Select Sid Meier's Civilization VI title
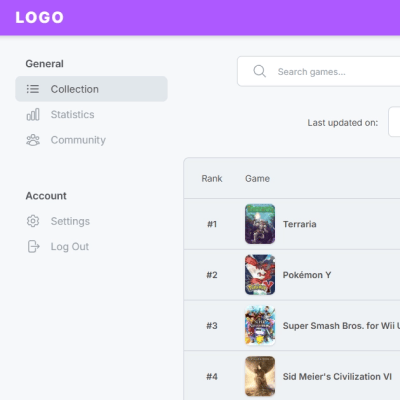The height and width of the screenshot is (400, 400). click(337, 377)
